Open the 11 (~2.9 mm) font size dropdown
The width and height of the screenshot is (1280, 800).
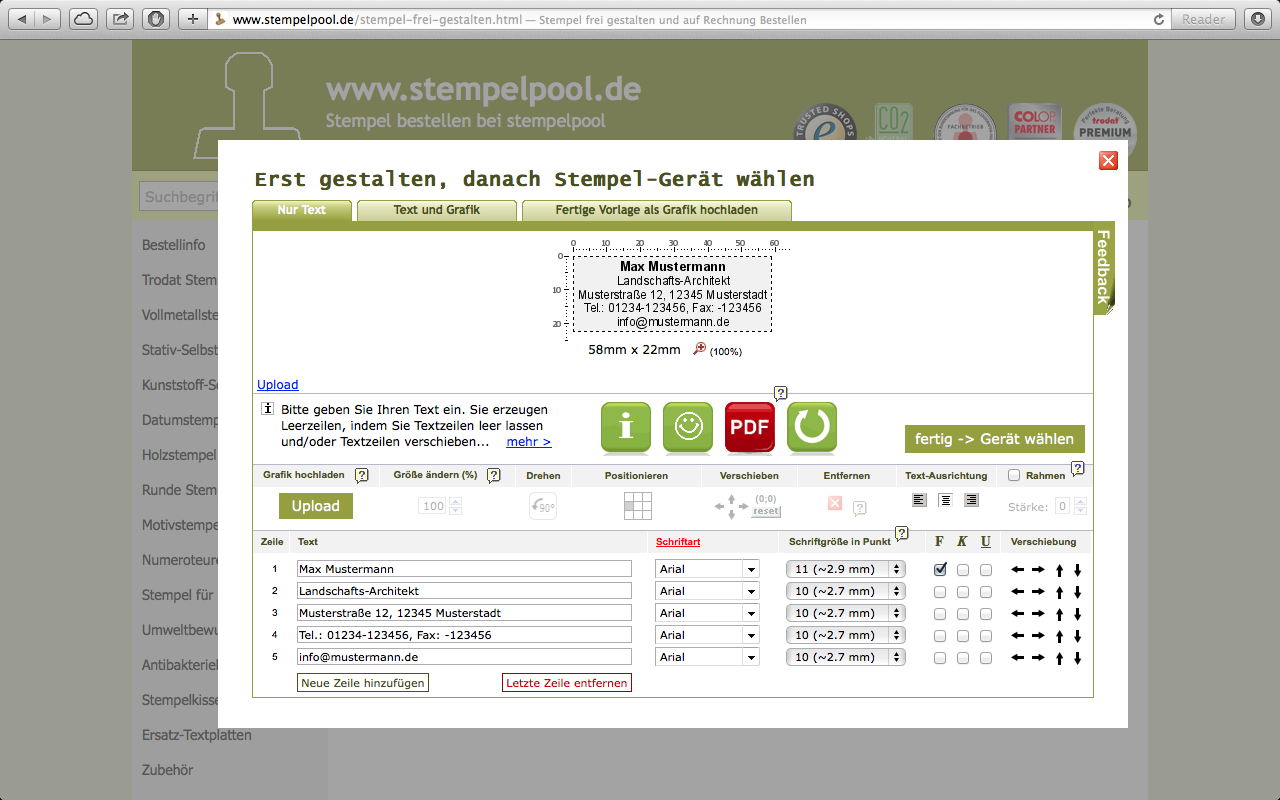click(x=846, y=569)
